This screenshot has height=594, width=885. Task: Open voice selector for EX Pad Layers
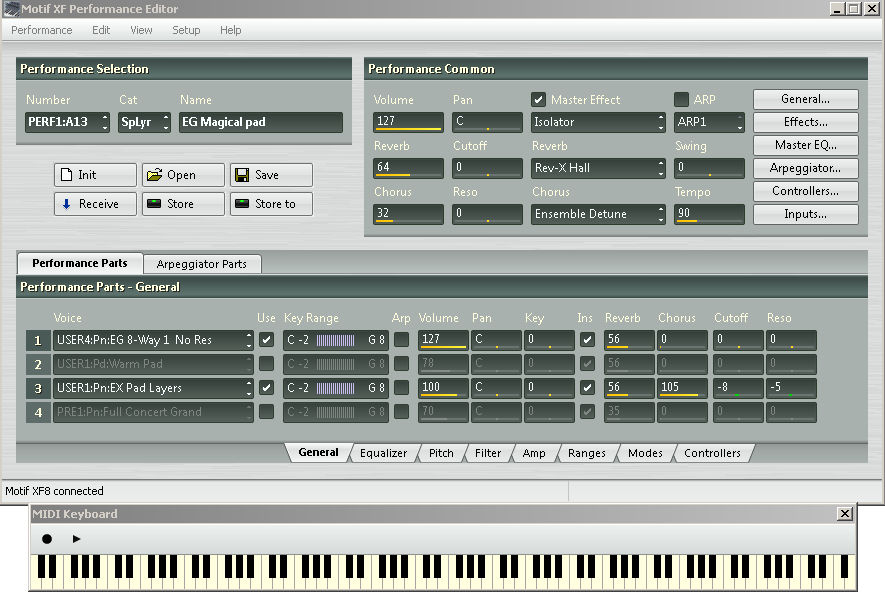[153, 388]
